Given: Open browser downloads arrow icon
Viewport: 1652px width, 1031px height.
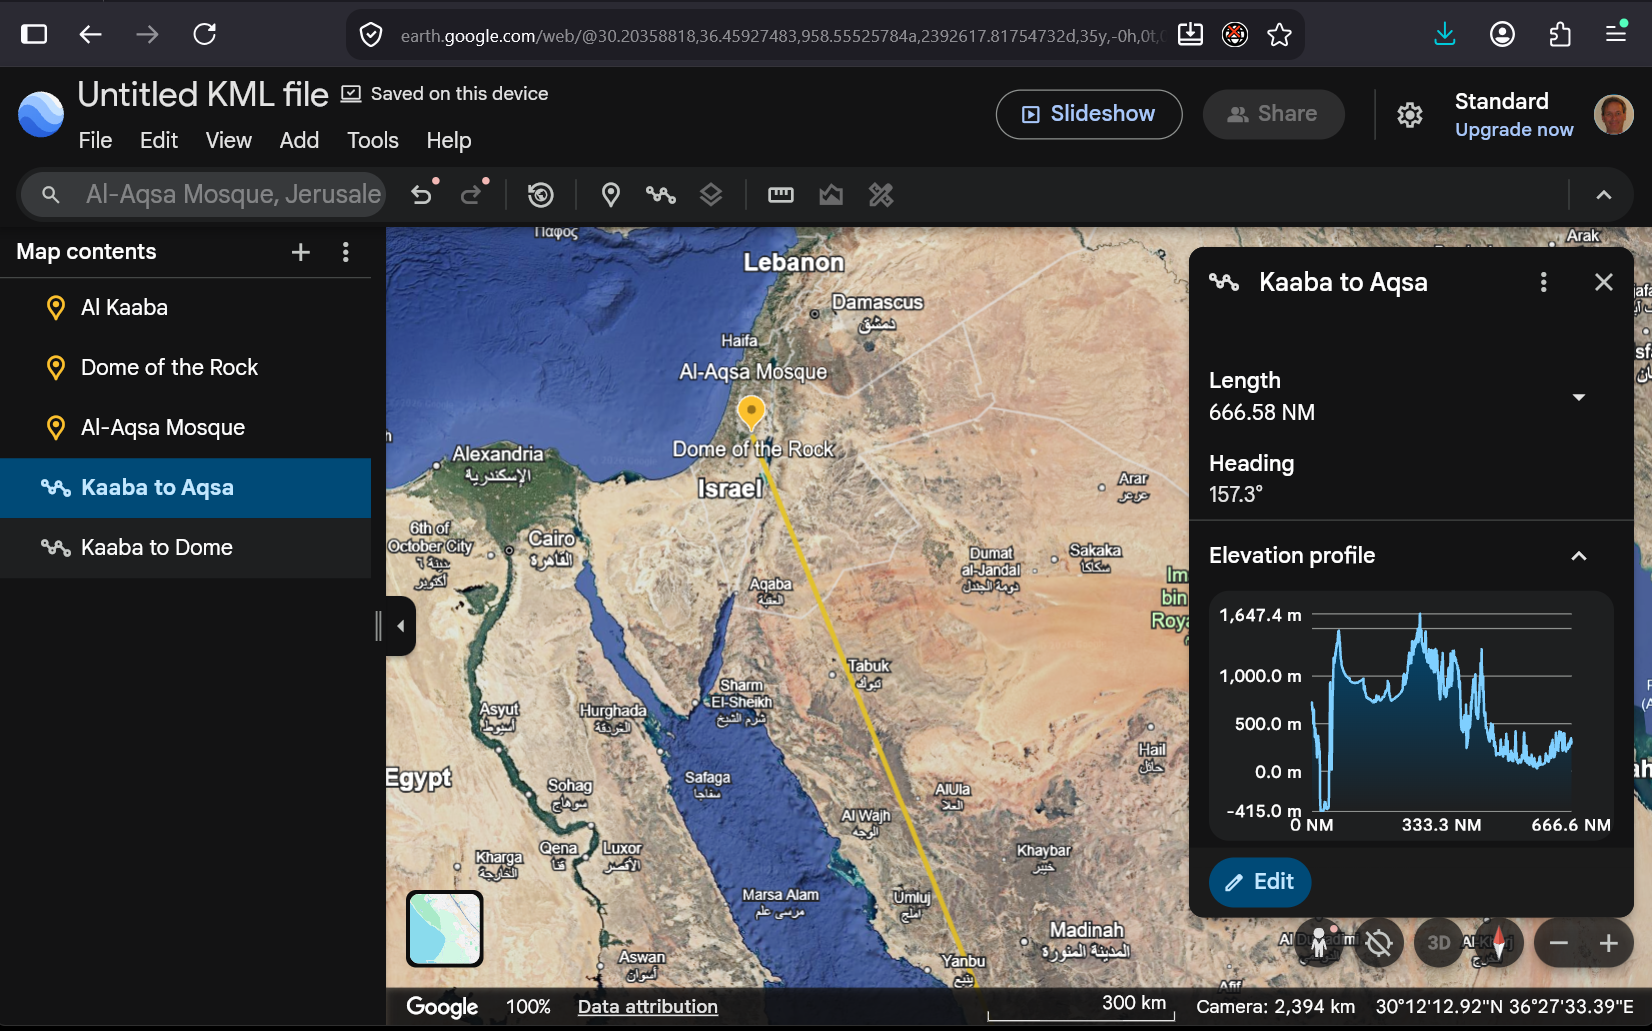Looking at the screenshot, I should tap(1444, 34).
